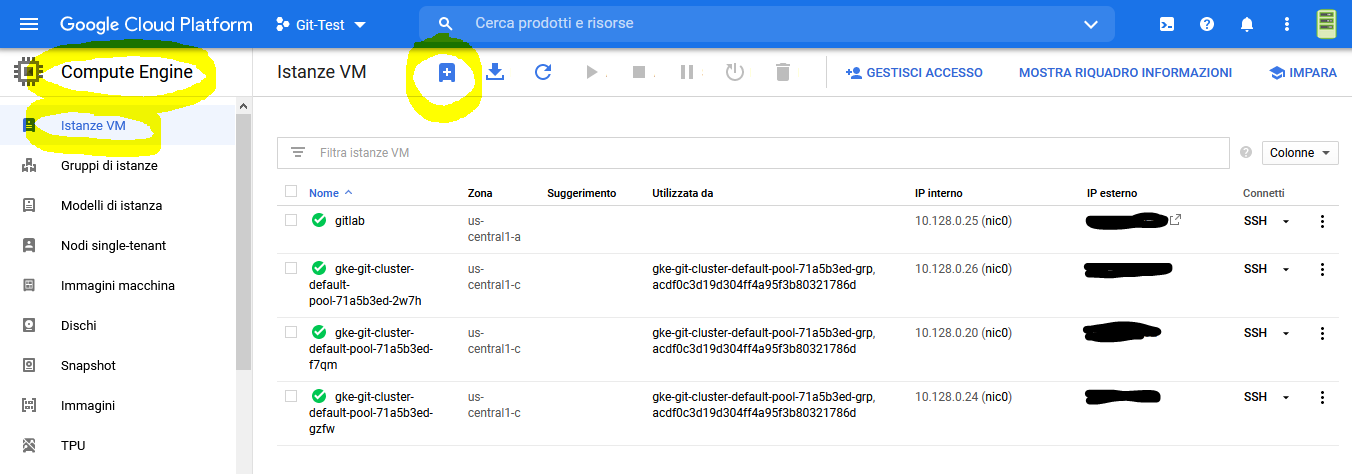Check the gitlab instance checkbox
Screen dimensions: 1352x474
(x=291, y=220)
